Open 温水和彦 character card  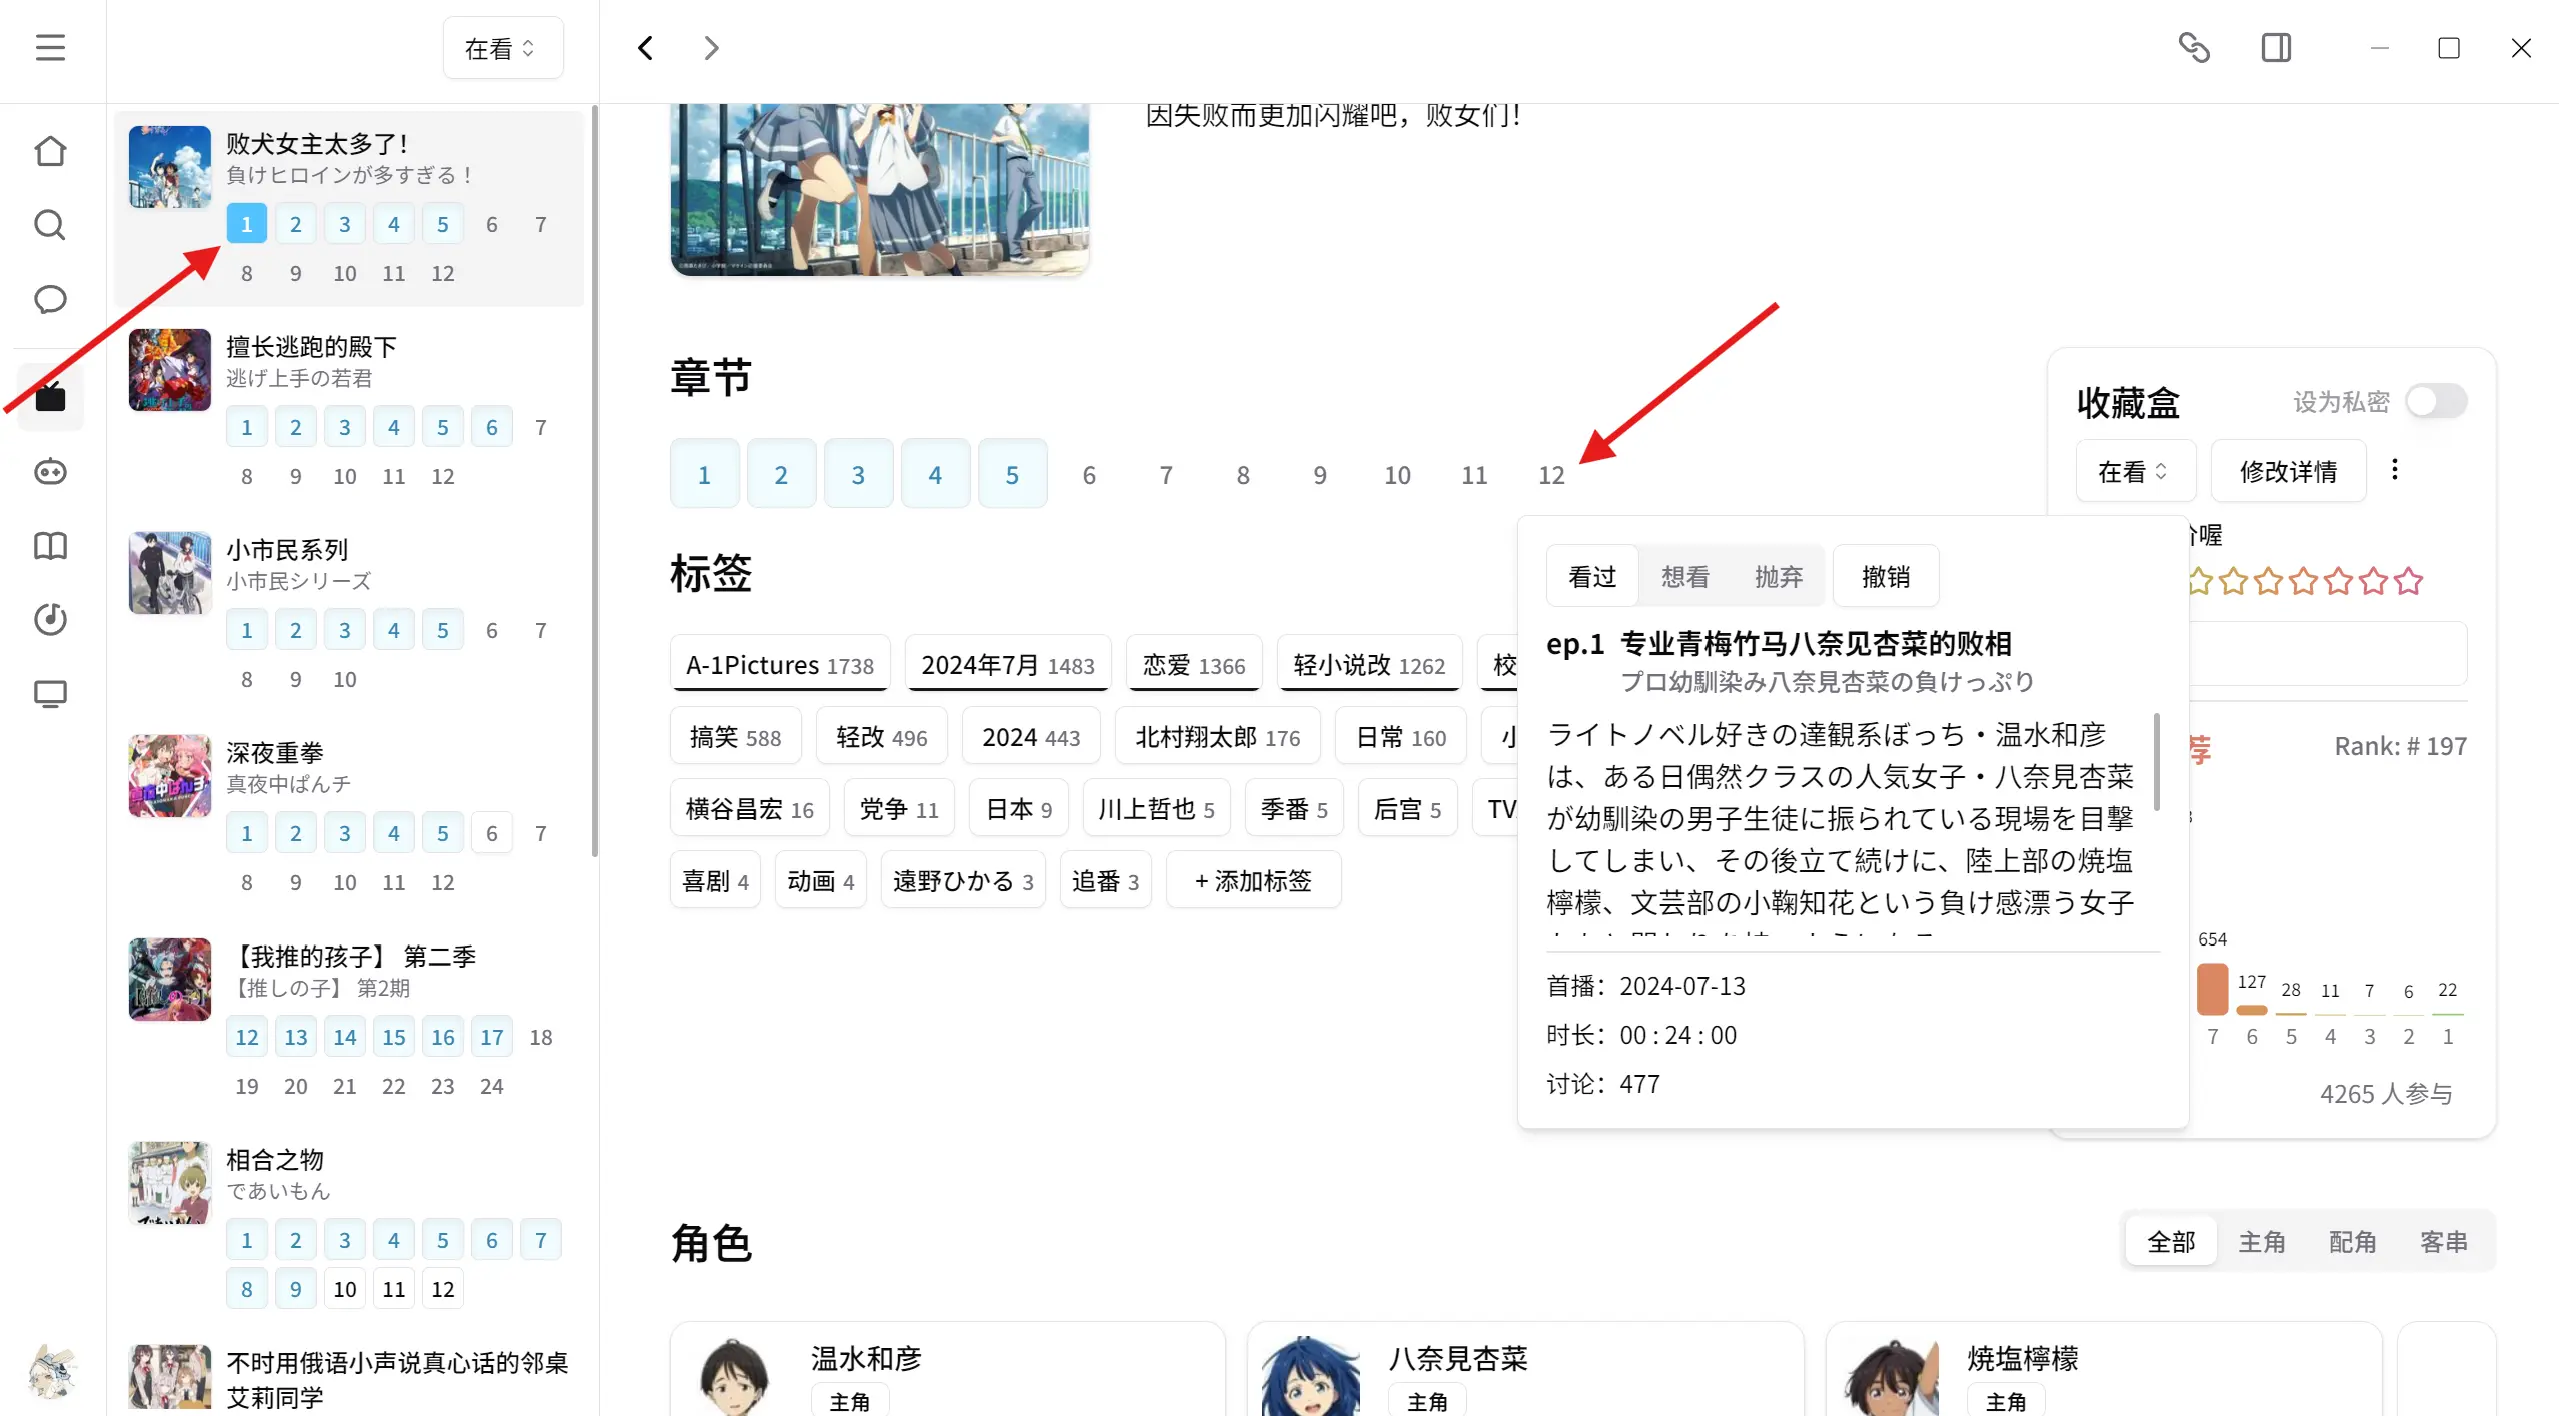coord(947,1369)
